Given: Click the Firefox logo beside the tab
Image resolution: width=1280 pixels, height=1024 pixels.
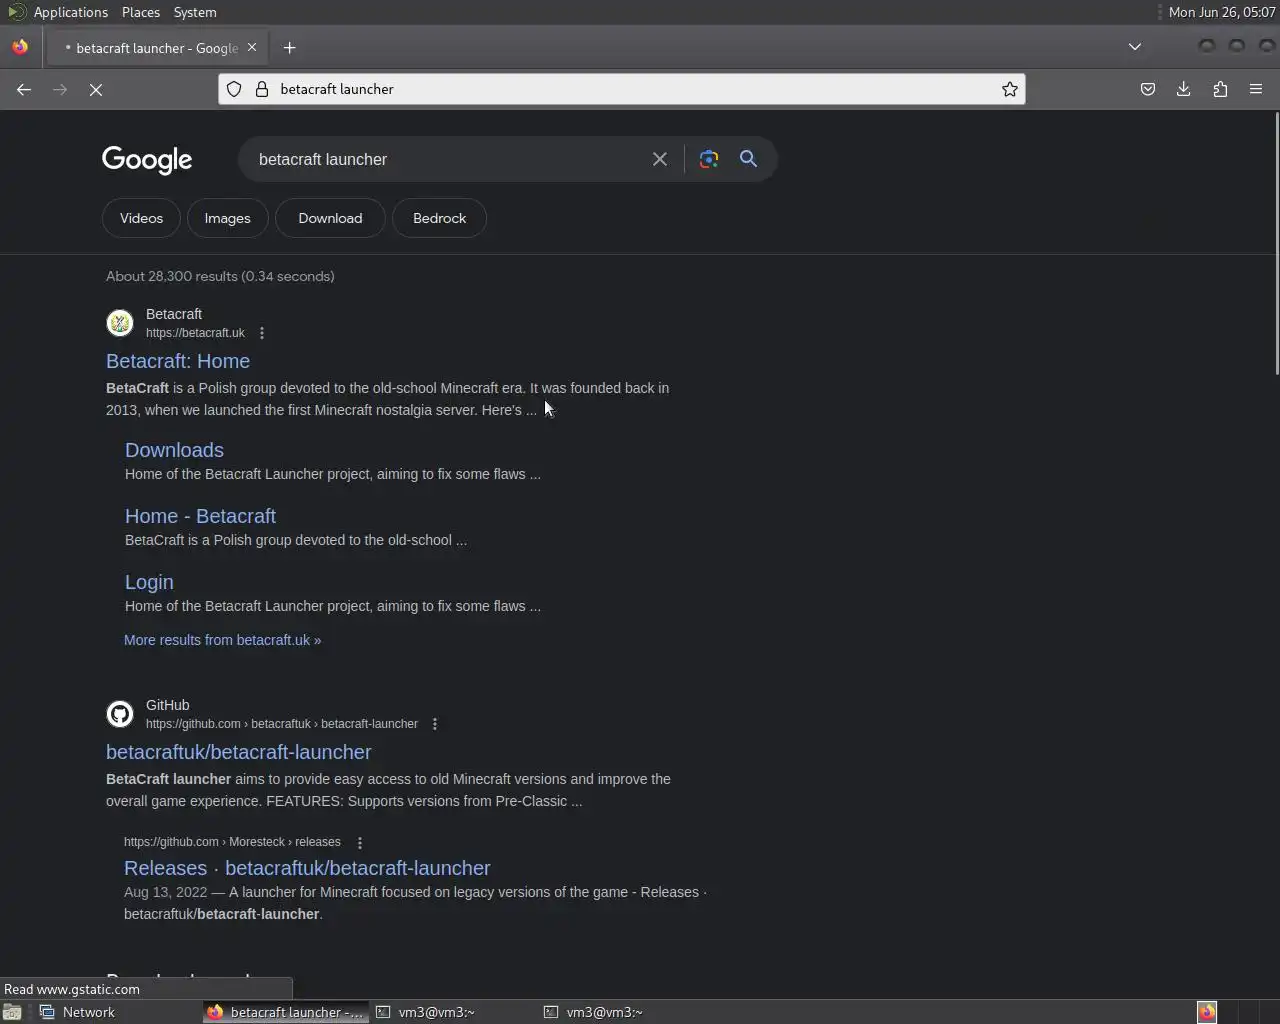Looking at the screenshot, I should pos(20,47).
